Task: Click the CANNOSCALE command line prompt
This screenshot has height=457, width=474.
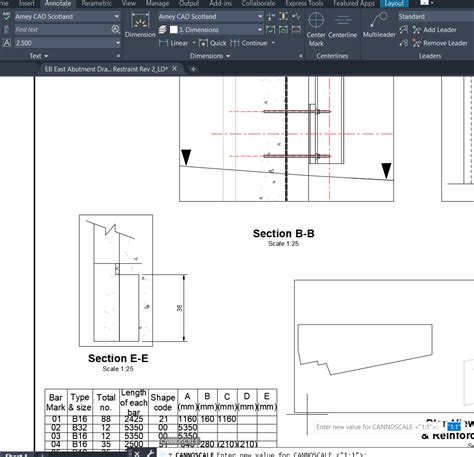Action: click(x=270, y=454)
